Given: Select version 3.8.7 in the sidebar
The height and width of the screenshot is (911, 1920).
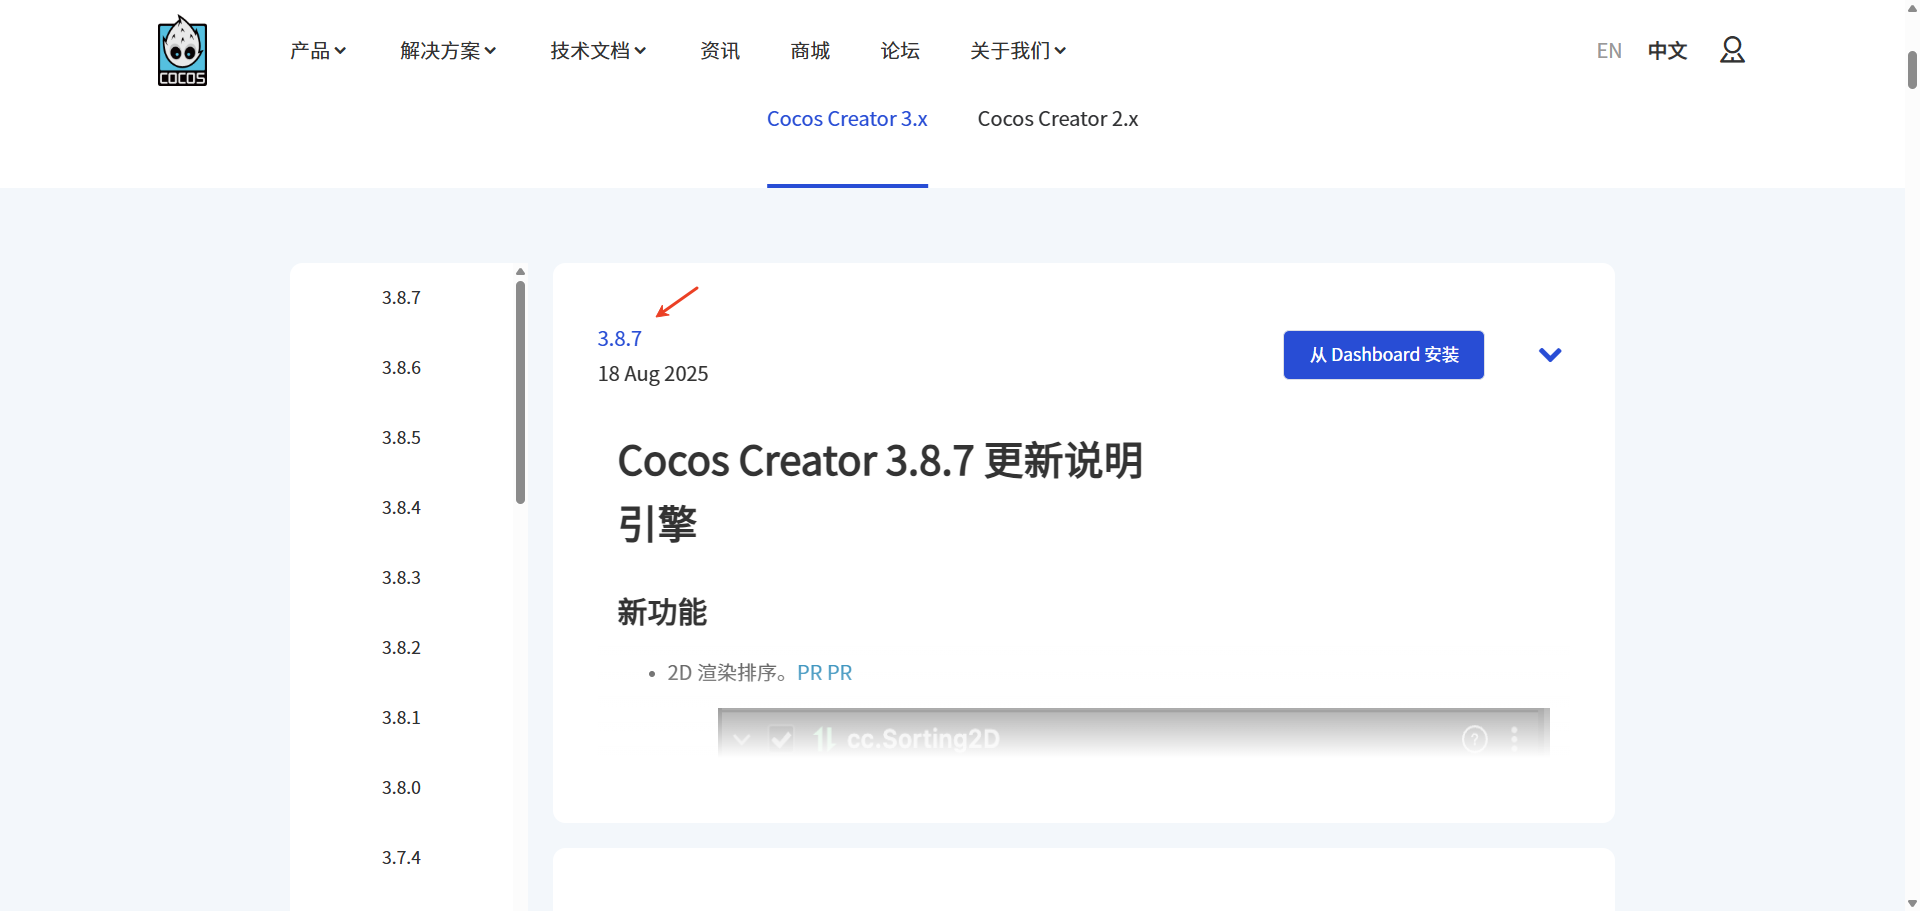Looking at the screenshot, I should point(401,298).
